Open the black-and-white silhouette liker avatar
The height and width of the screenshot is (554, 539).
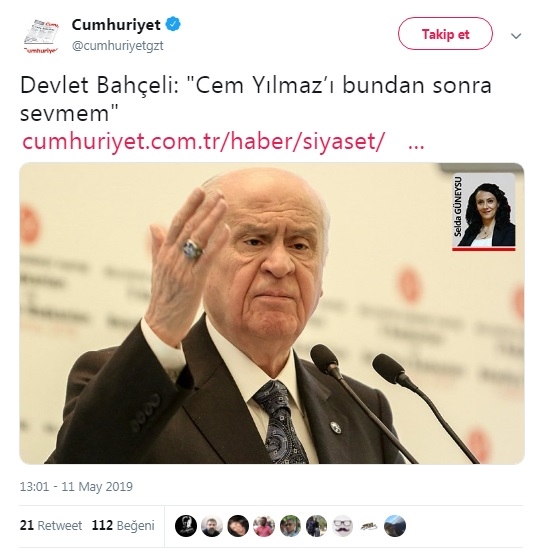coord(186,526)
